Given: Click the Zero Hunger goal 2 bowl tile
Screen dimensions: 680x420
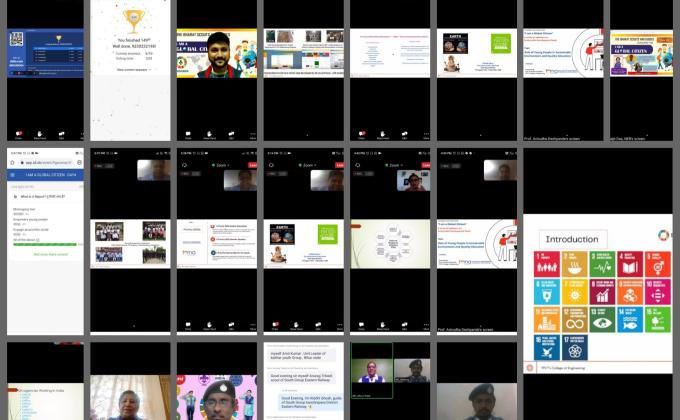Looking at the screenshot, I should pyautogui.click(x=575, y=264).
